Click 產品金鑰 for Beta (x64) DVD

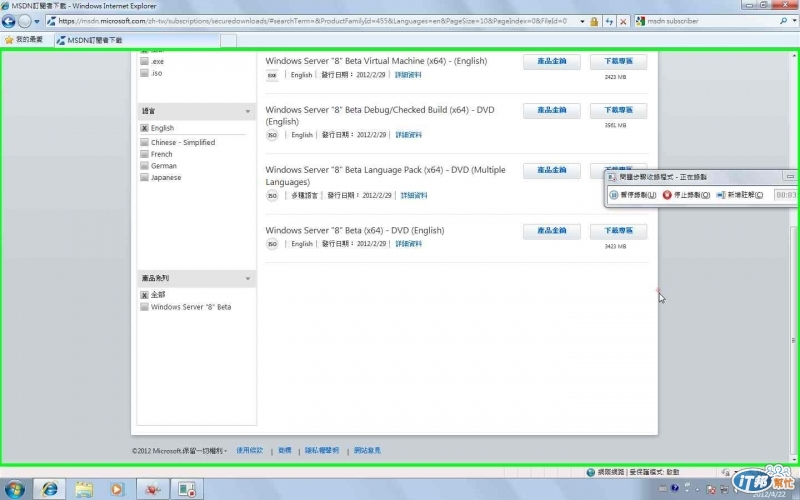(x=552, y=231)
